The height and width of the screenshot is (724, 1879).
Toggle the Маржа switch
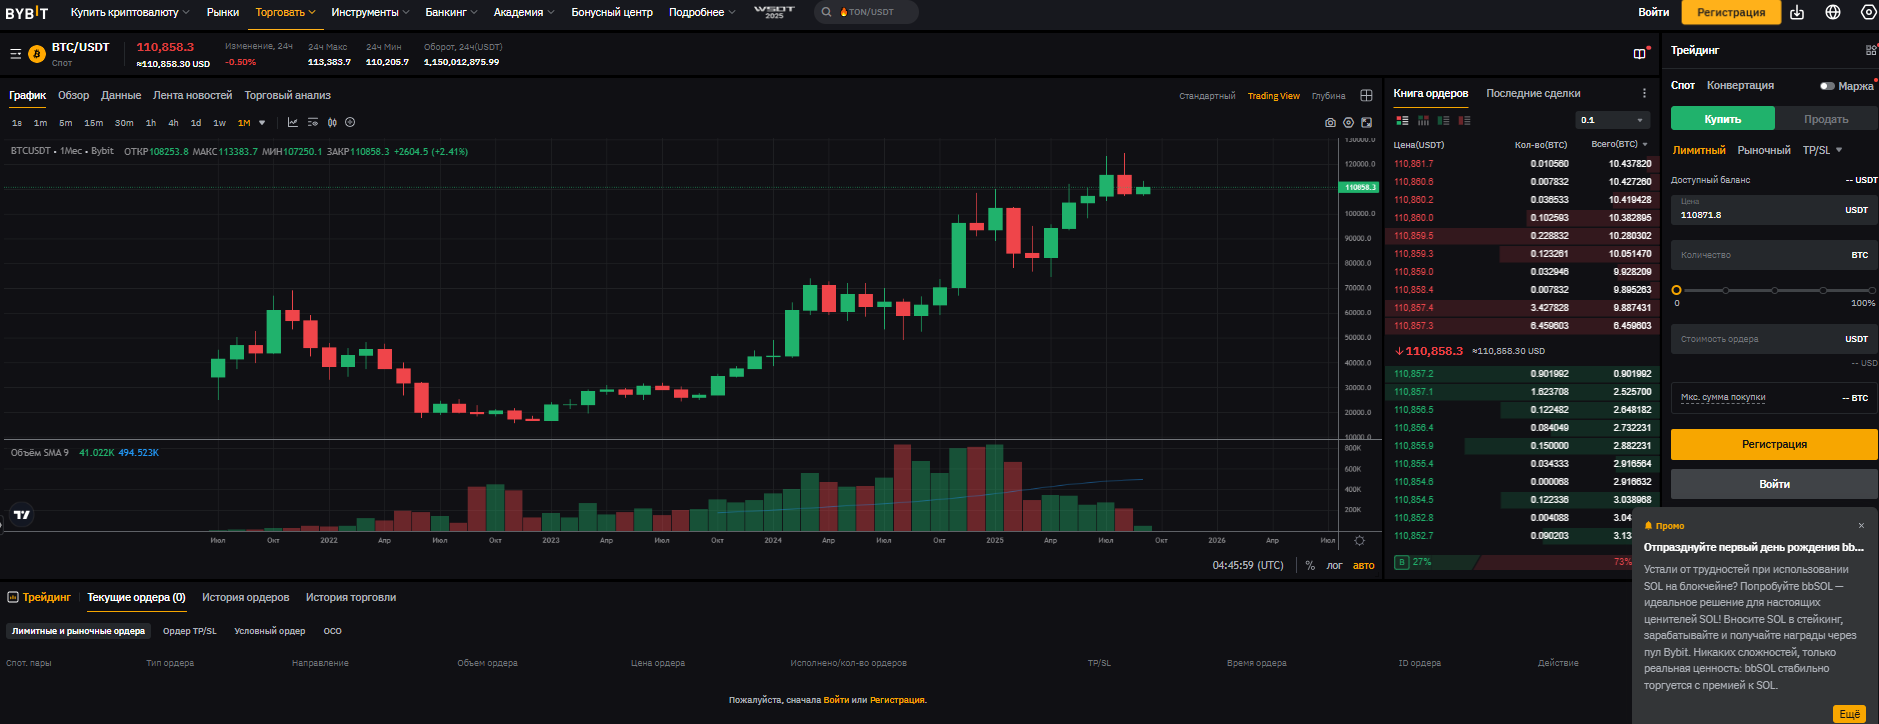pyautogui.click(x=1827, y=86)
